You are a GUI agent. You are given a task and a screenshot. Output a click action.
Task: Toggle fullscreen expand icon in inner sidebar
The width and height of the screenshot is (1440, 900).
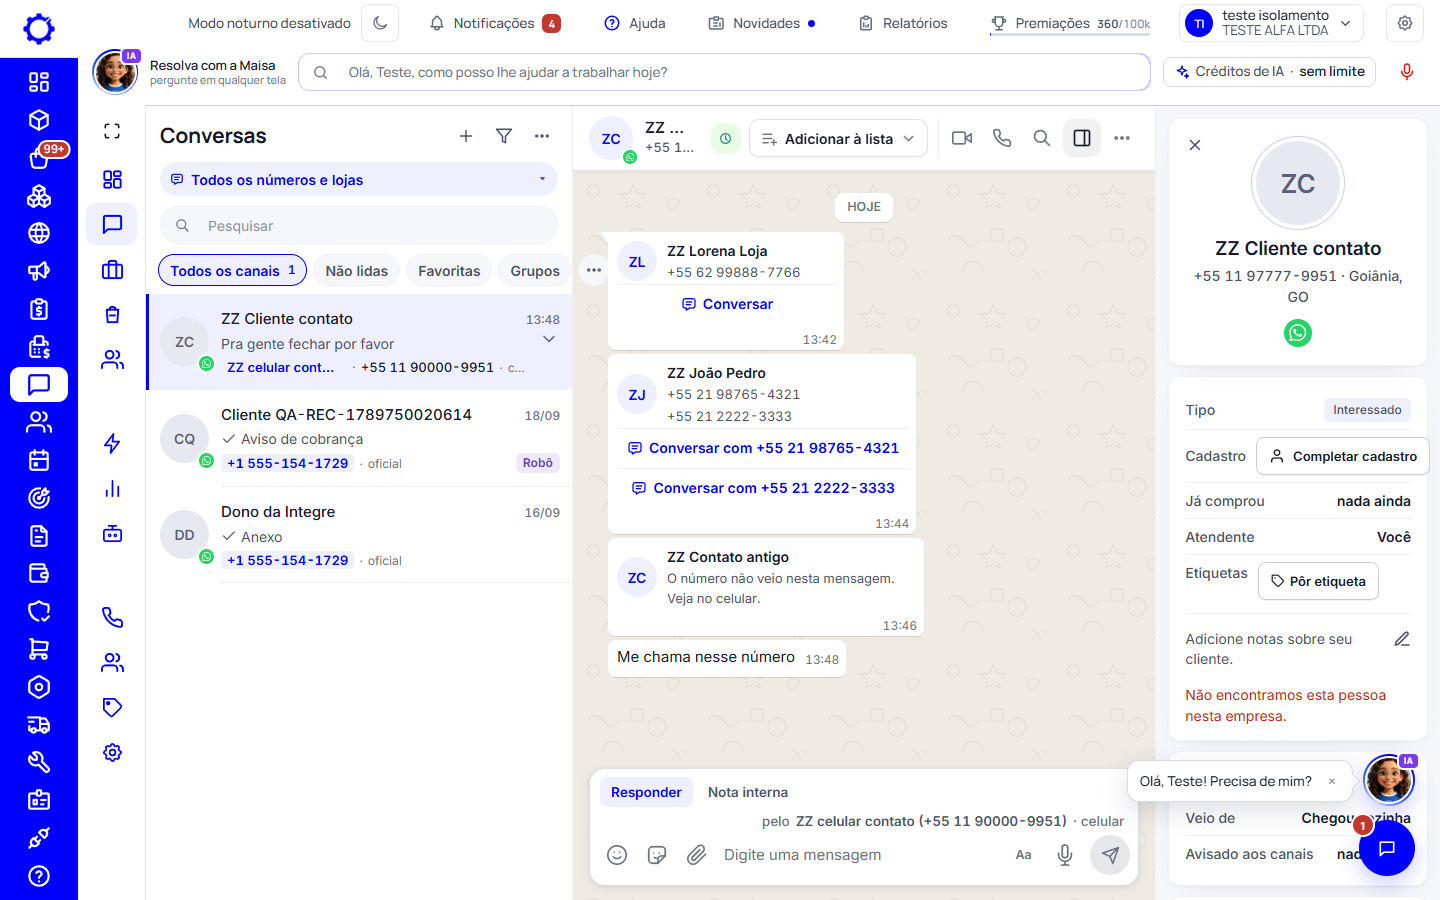click(x=112, y=131)
